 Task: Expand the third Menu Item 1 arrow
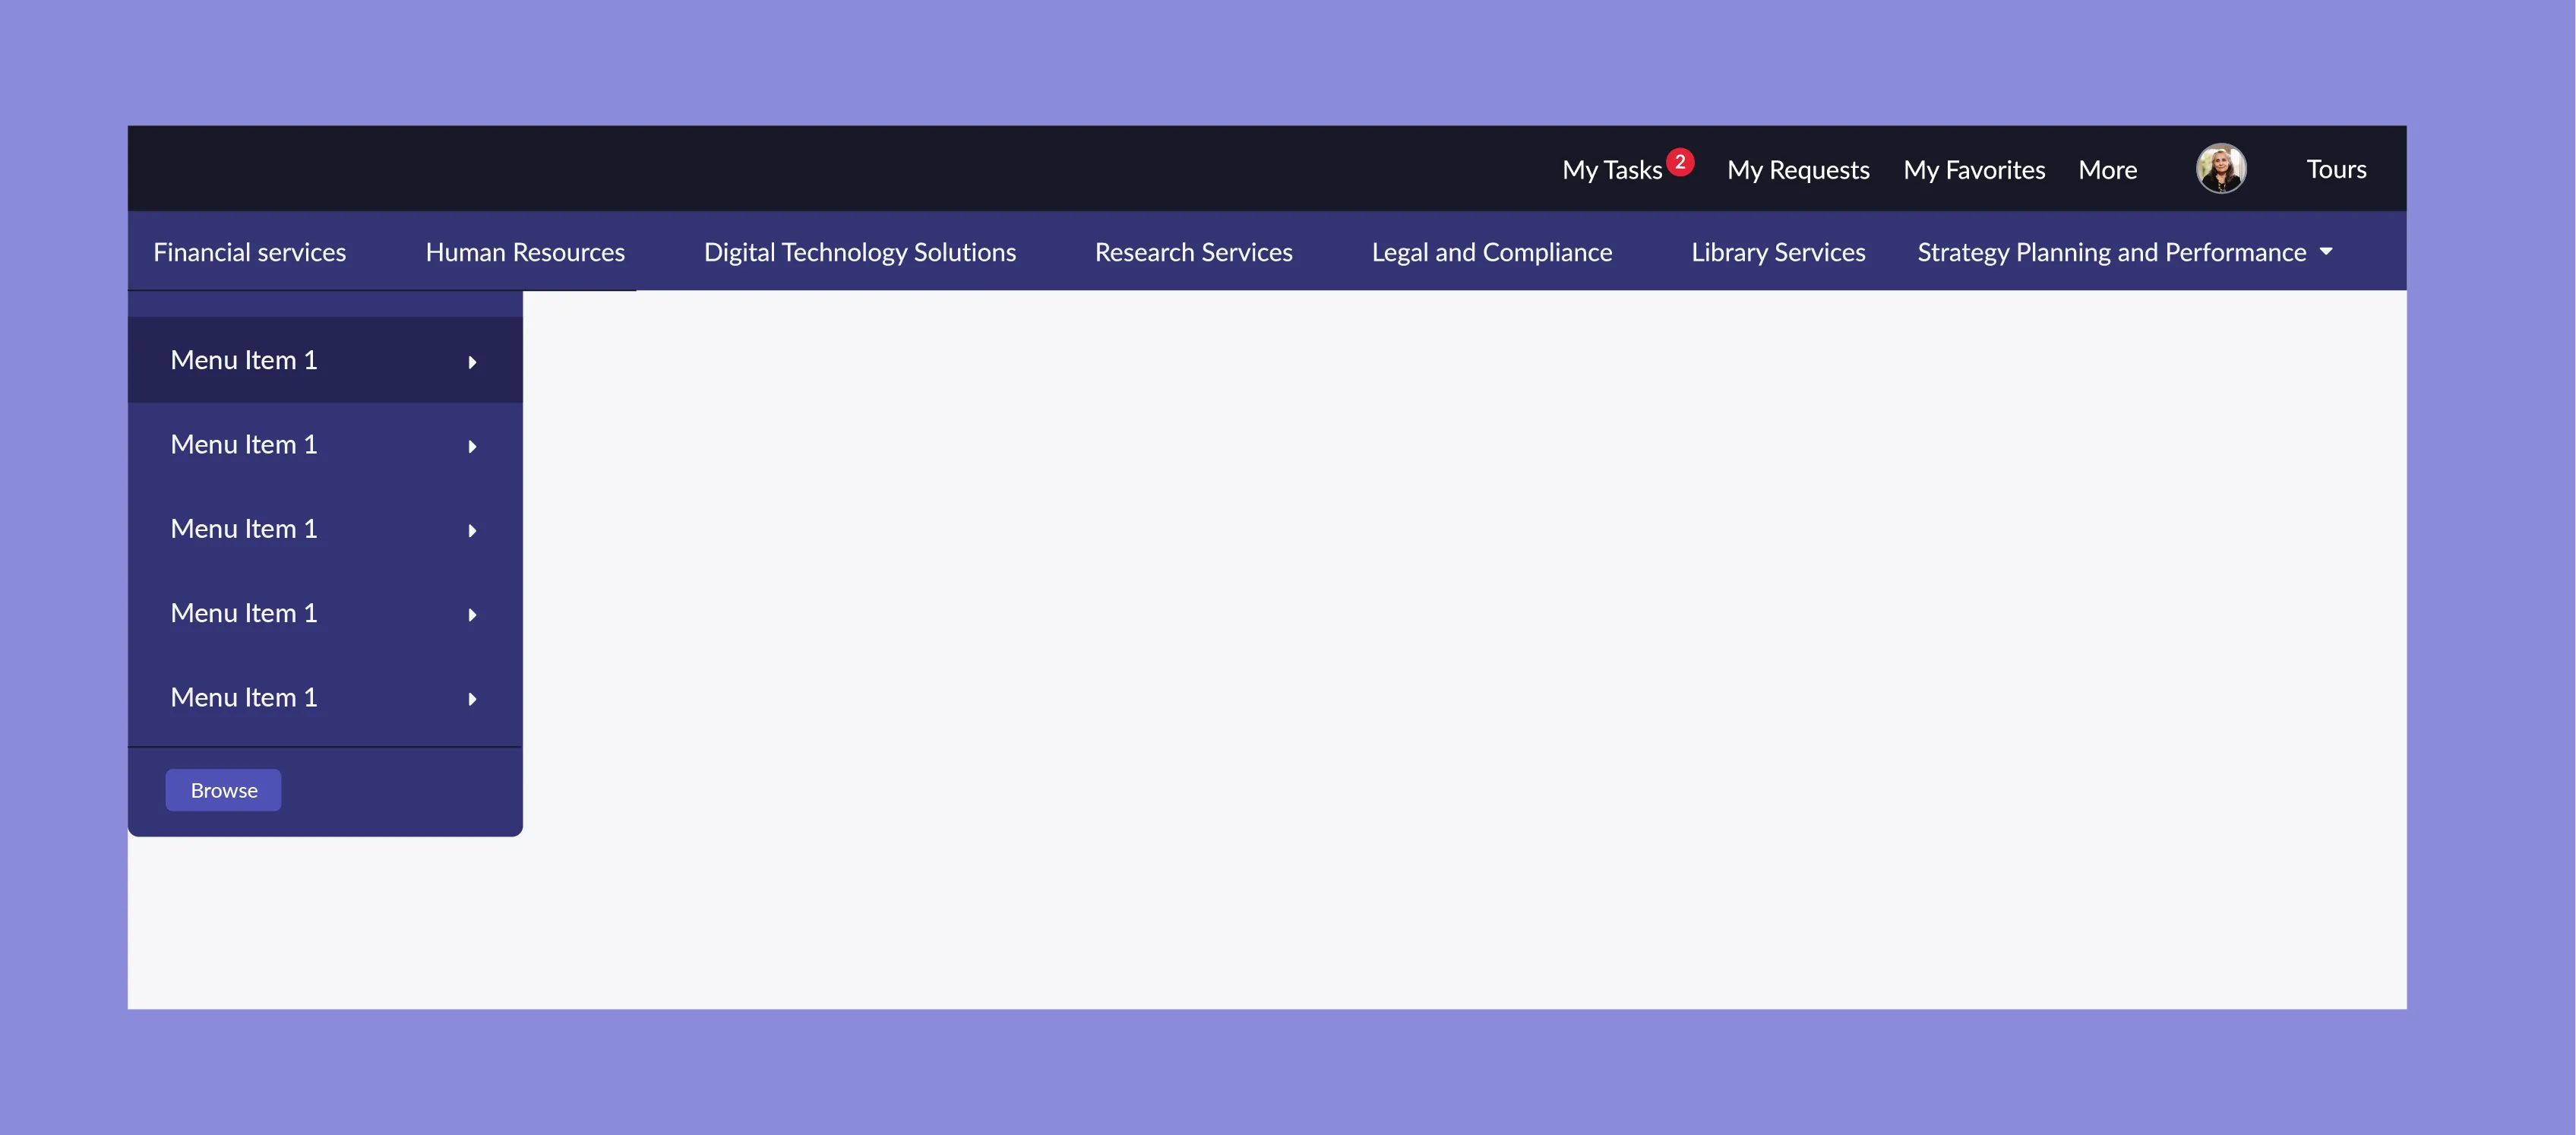(x=472, y=531)
